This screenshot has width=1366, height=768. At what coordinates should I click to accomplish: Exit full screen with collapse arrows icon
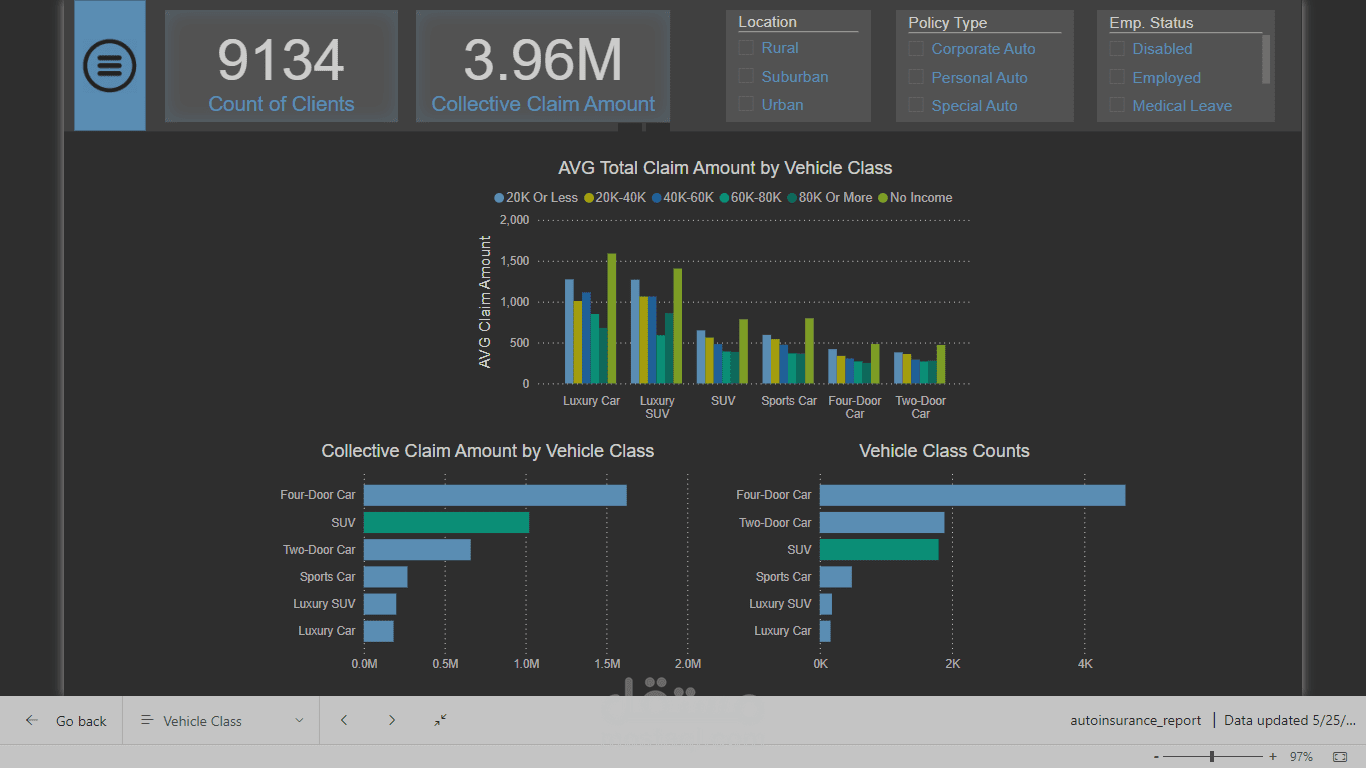click(x=441, y=720)
